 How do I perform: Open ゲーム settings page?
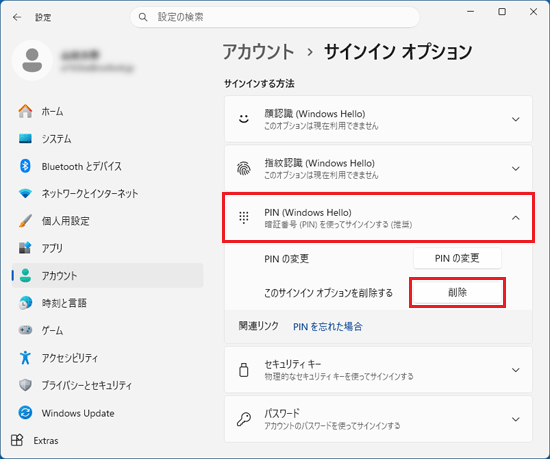click(x=108, y=330)
